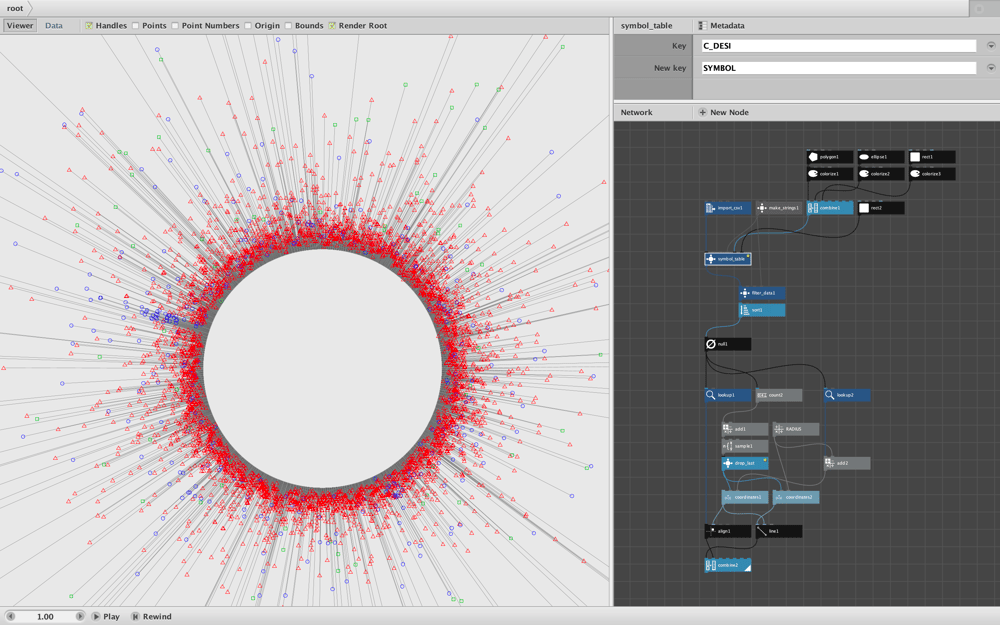Select the add1 node
The width and height of the screenshot is (1000, 625).
(745, 429)
